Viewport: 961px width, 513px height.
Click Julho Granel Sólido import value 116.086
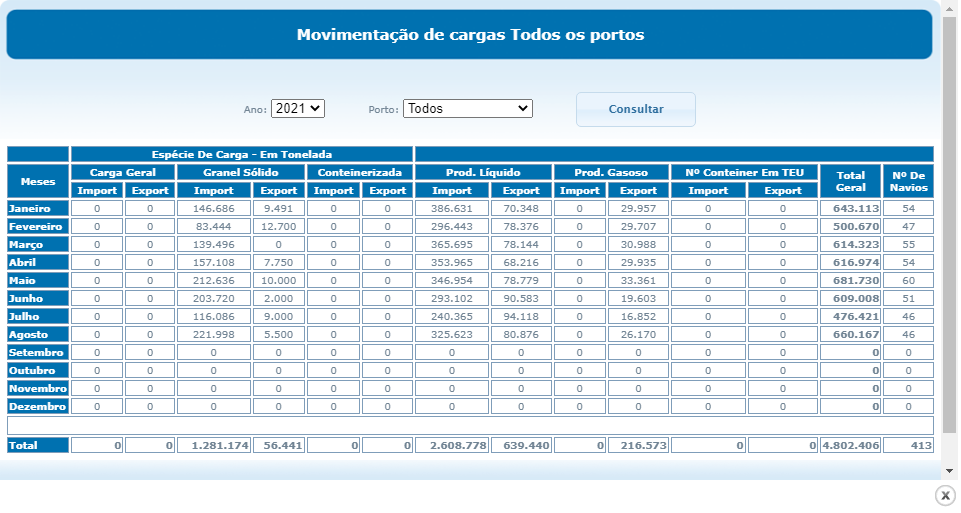(214, 316)
